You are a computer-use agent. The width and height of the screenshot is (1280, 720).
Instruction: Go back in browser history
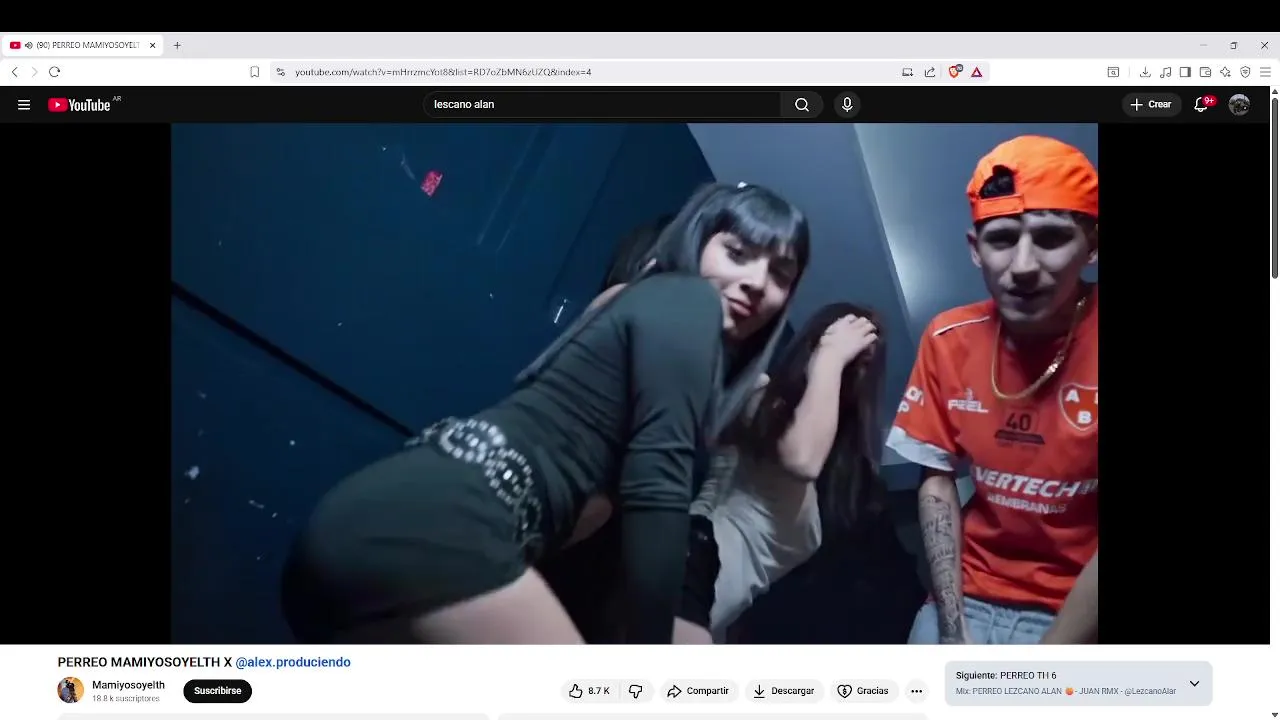(x=14, y=72)
